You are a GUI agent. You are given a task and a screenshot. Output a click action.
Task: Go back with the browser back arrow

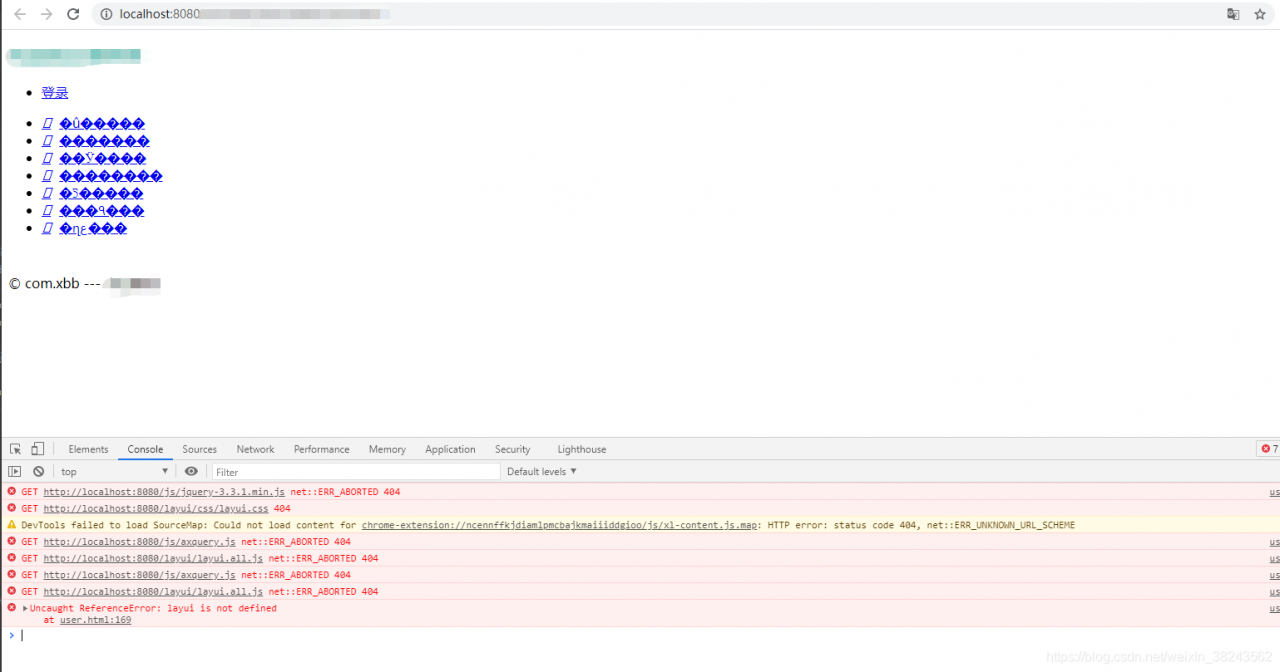pos(20,14)
